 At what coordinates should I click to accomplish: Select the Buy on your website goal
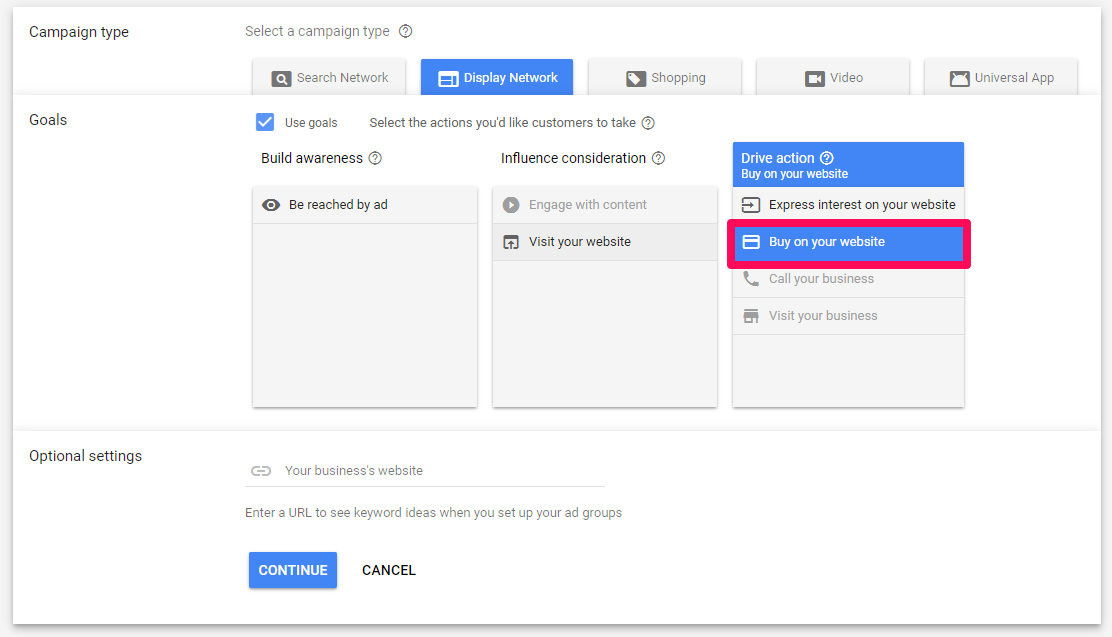coord(848,242)
